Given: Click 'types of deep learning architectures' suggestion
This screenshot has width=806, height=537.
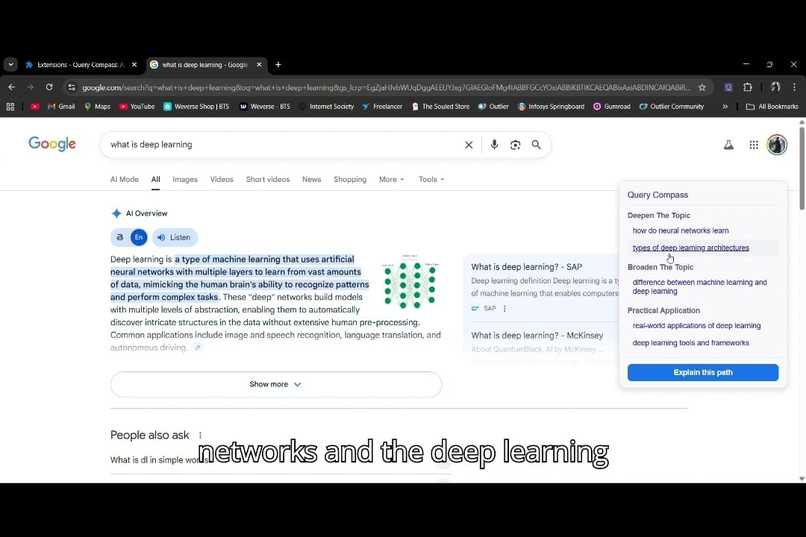Looking at the screenshot, I should [x=691, y=248].
